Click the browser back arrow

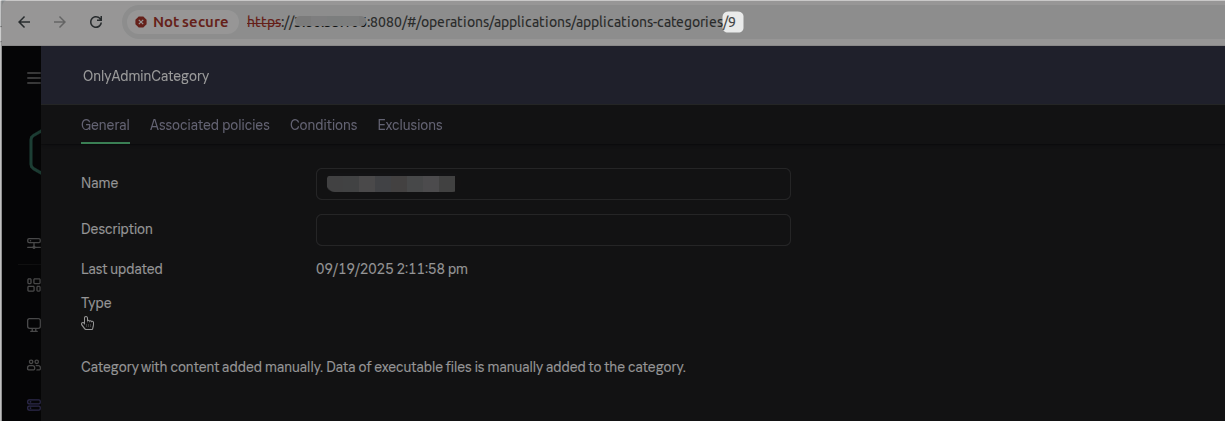pos(24,21)
